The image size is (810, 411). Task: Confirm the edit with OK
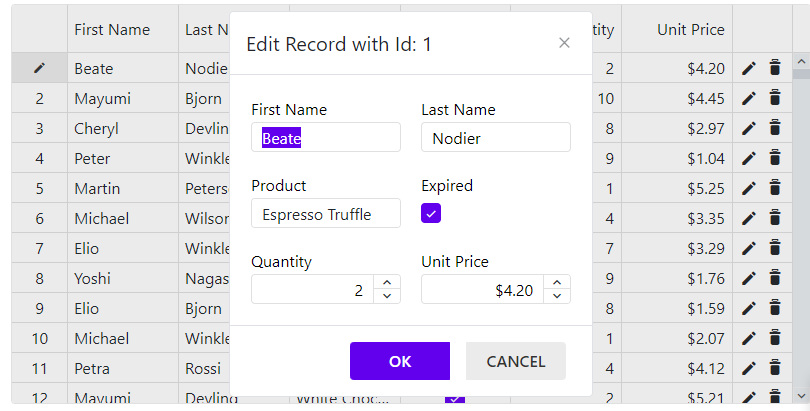(x=400, y=361)
